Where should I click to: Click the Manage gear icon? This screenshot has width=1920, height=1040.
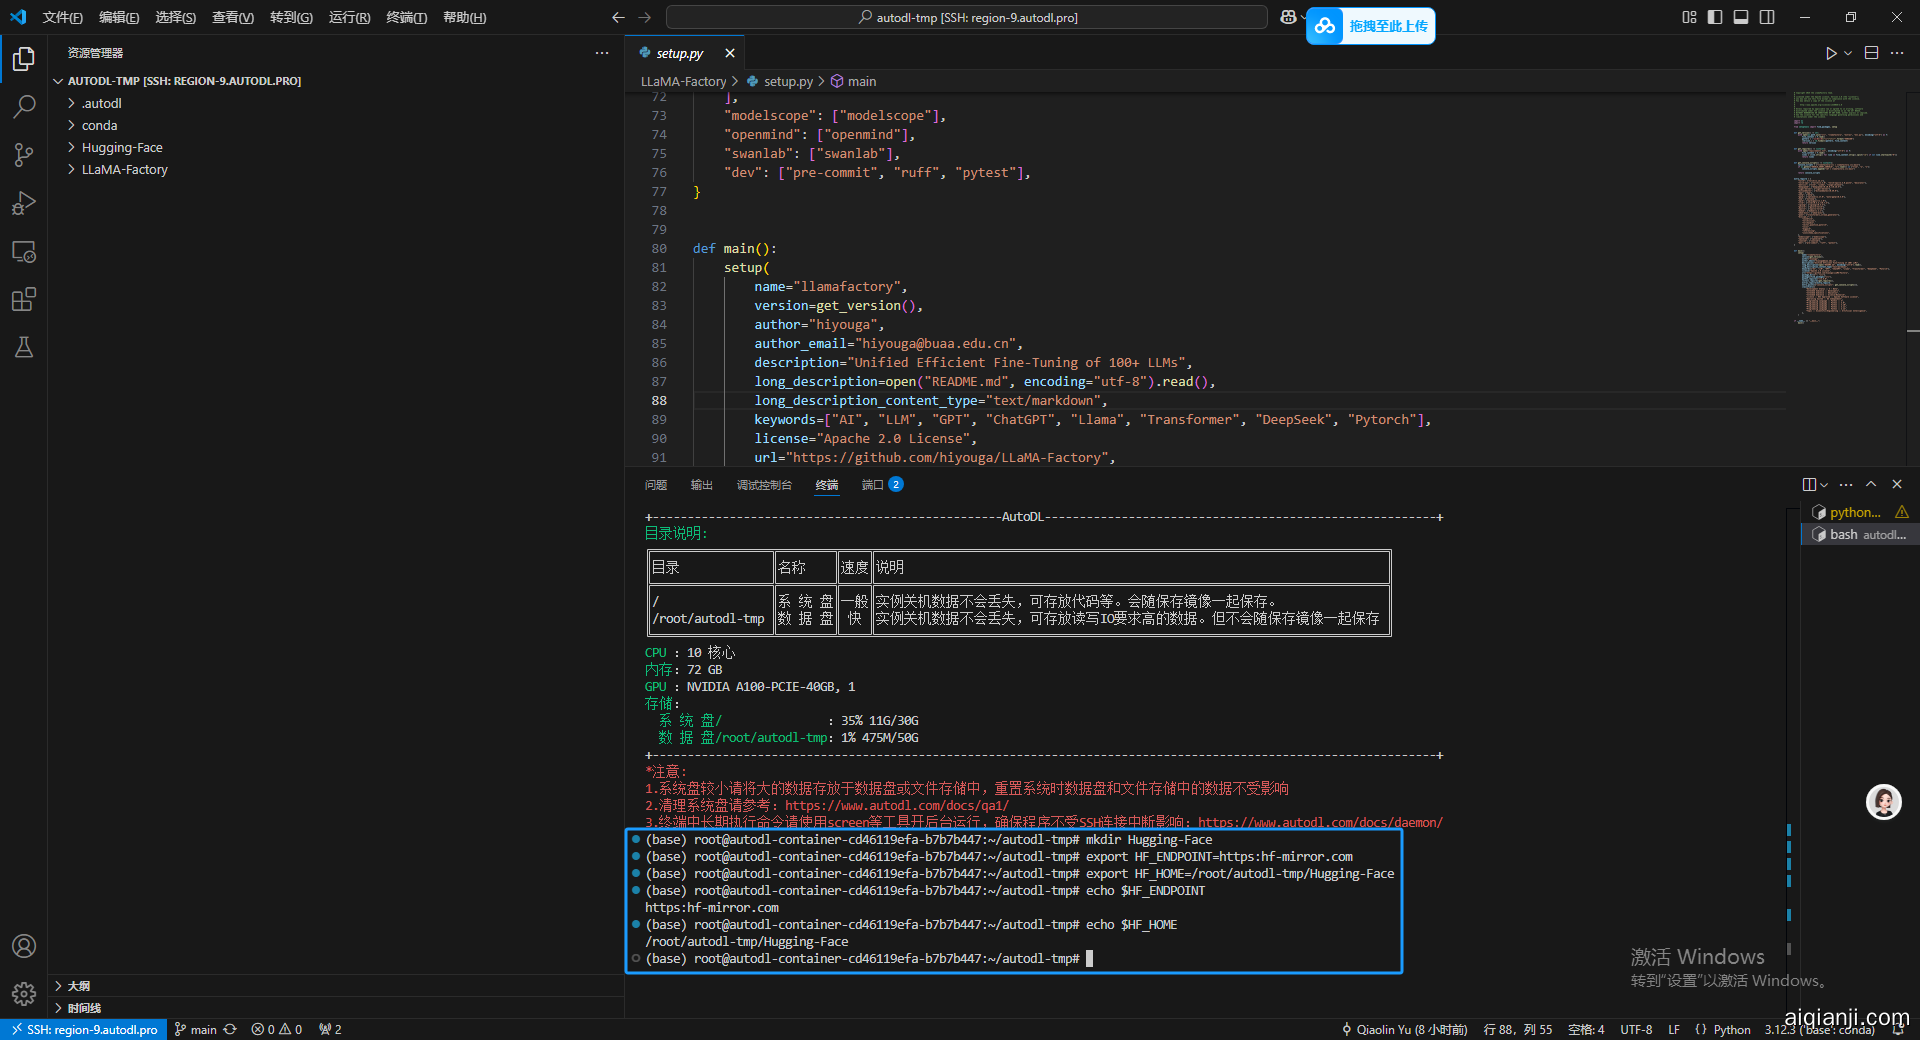tap(24, 994)
